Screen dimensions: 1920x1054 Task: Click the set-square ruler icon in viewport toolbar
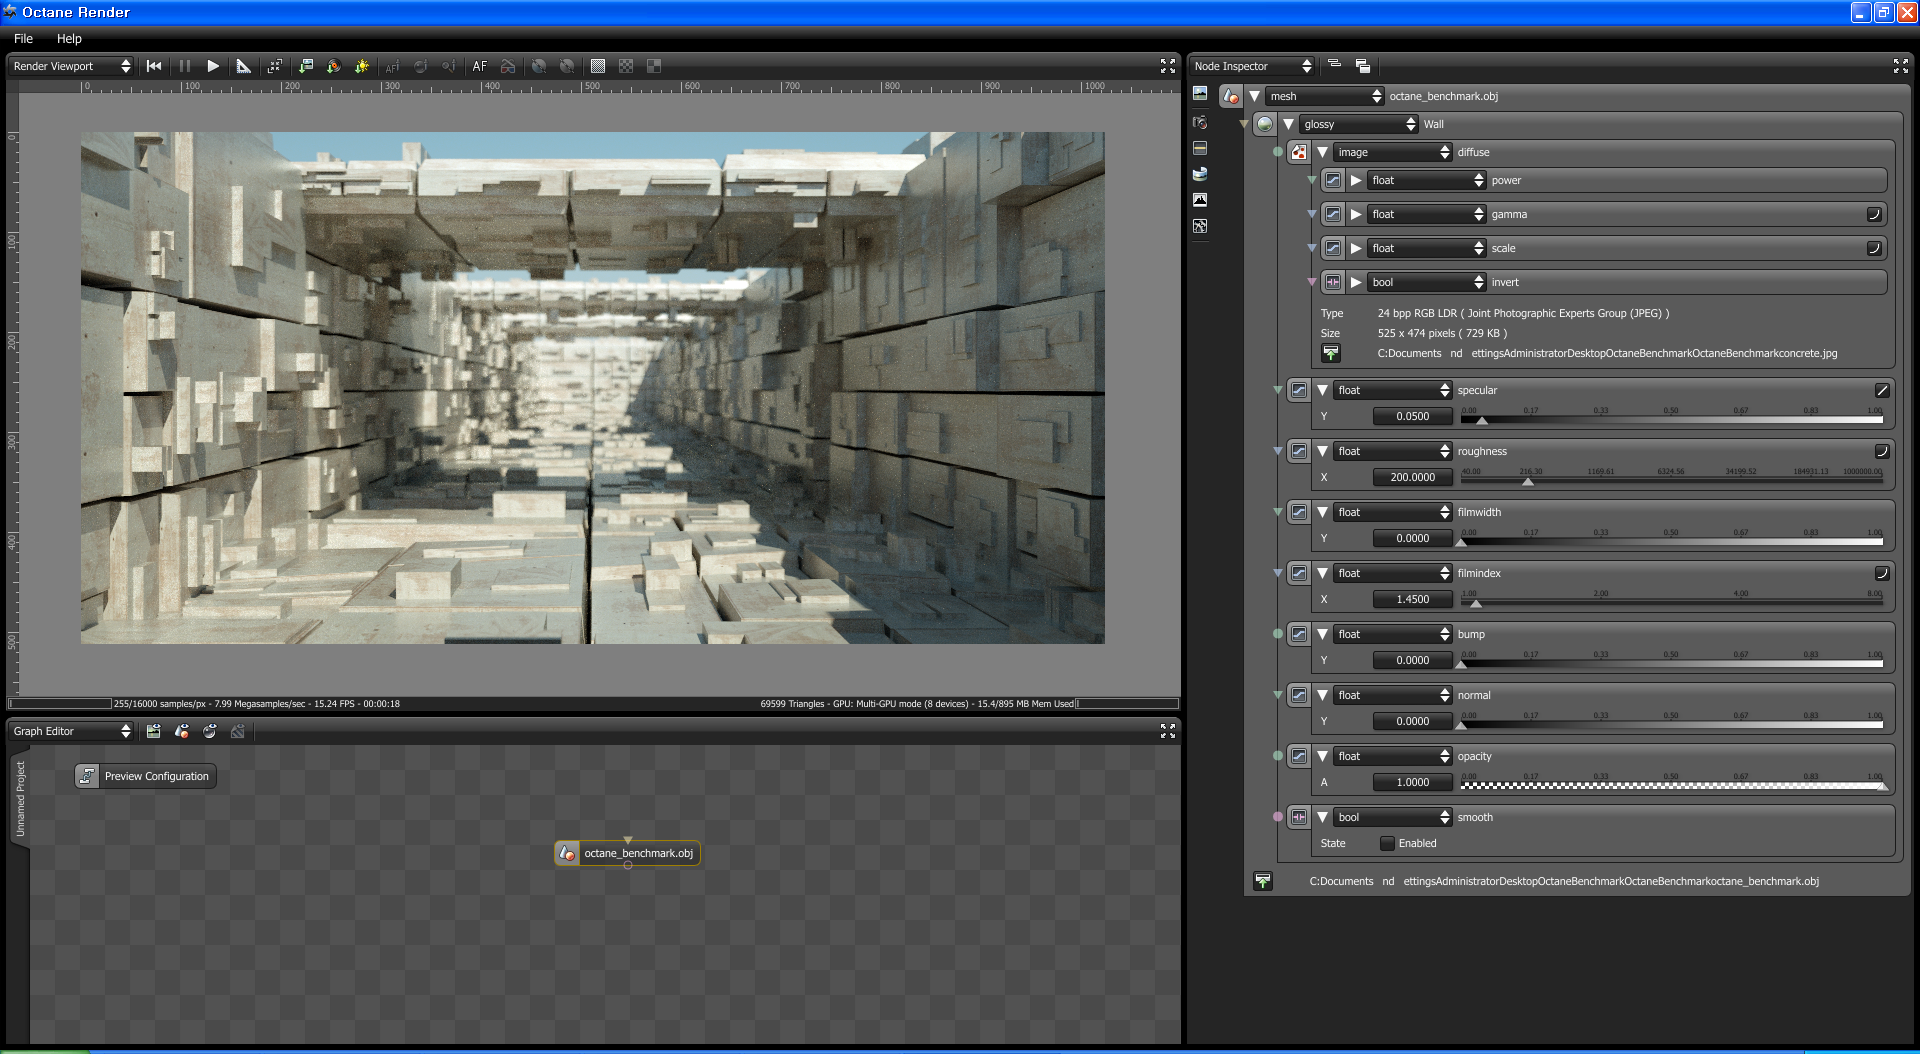tap(243, 66)
